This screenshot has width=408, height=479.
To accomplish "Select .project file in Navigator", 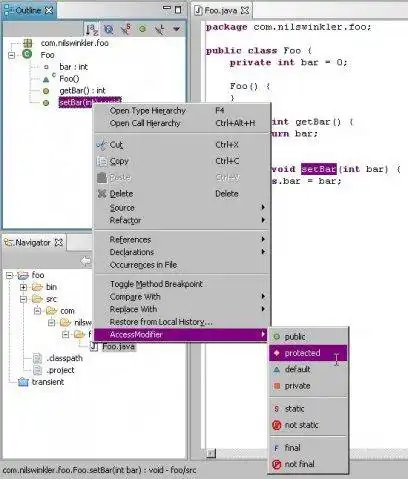I will 60,370.
